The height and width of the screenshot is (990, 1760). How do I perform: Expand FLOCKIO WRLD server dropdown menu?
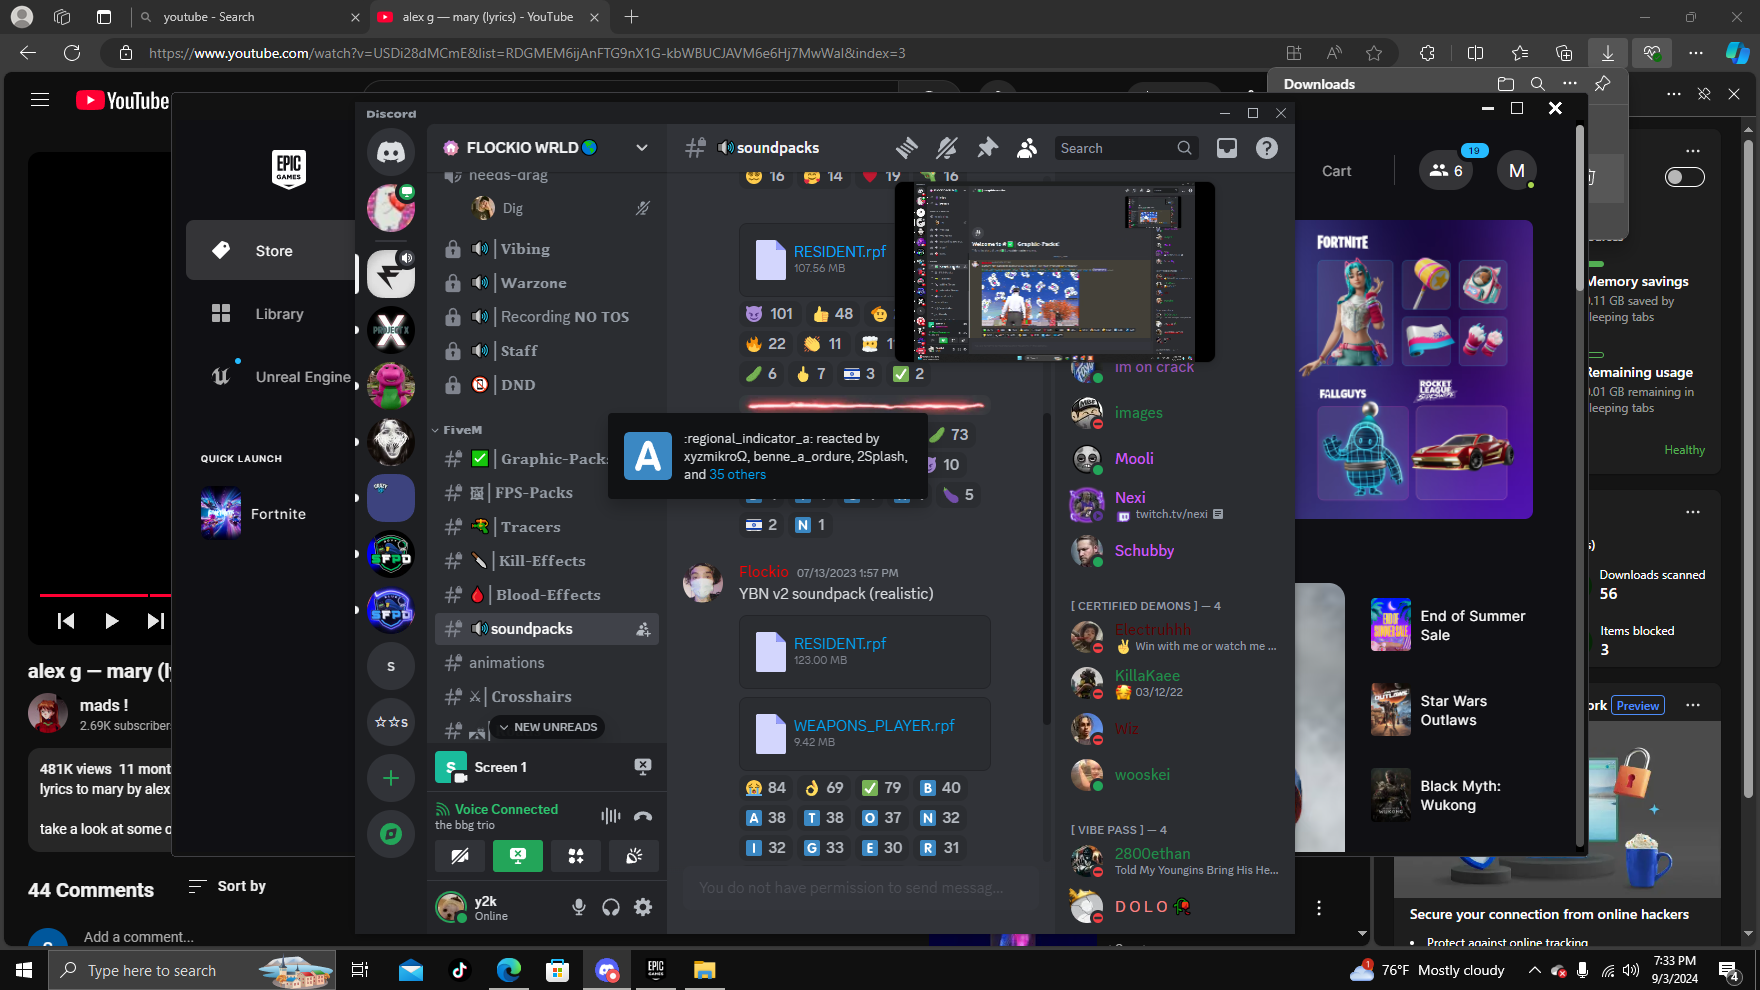[642, 148]
